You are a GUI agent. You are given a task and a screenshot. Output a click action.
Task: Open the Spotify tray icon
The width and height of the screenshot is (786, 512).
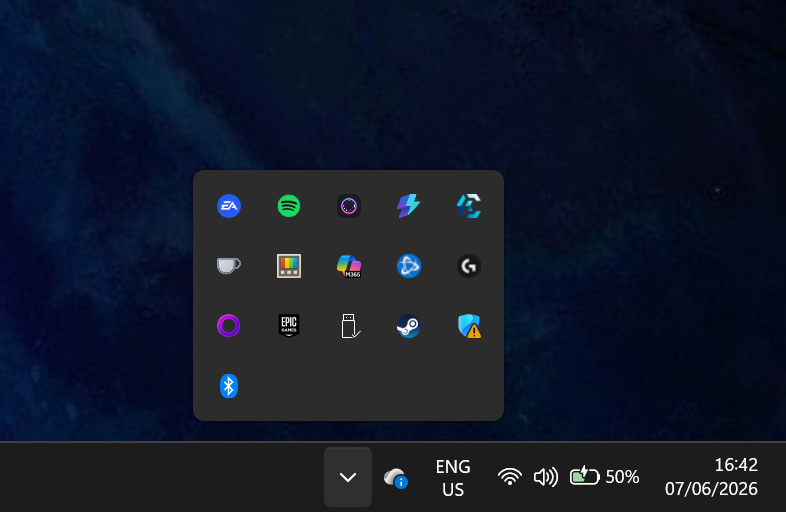[x=289, y=206]
